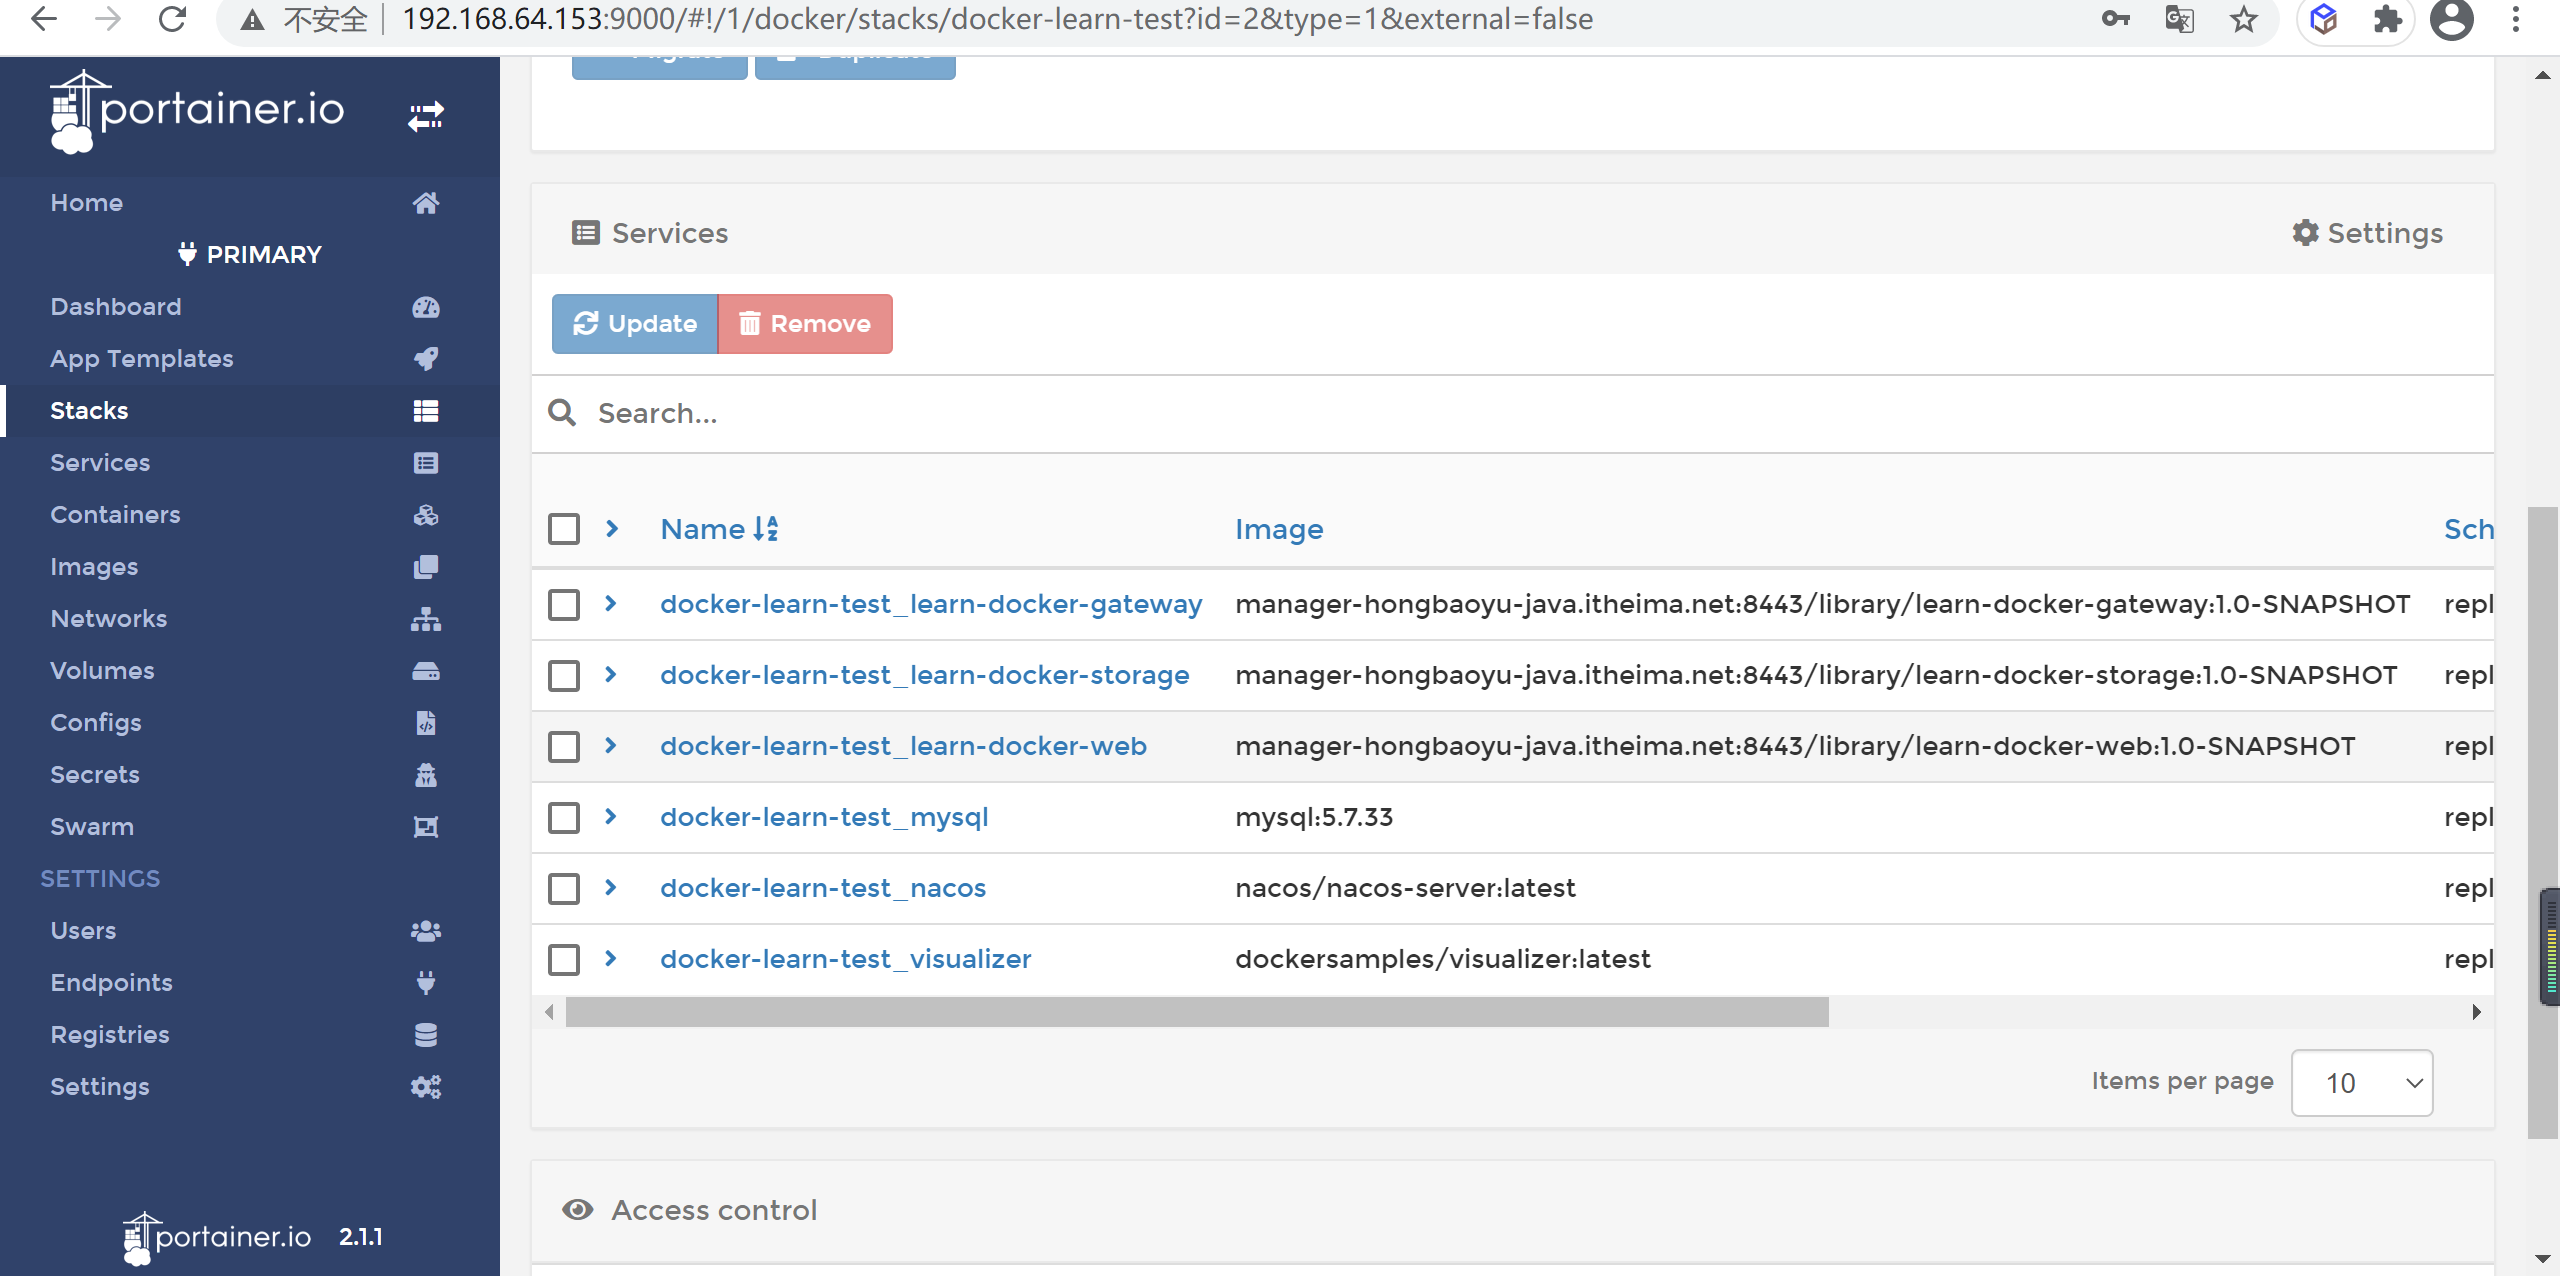Click the Update button for selected services

[x=635, y=323]
